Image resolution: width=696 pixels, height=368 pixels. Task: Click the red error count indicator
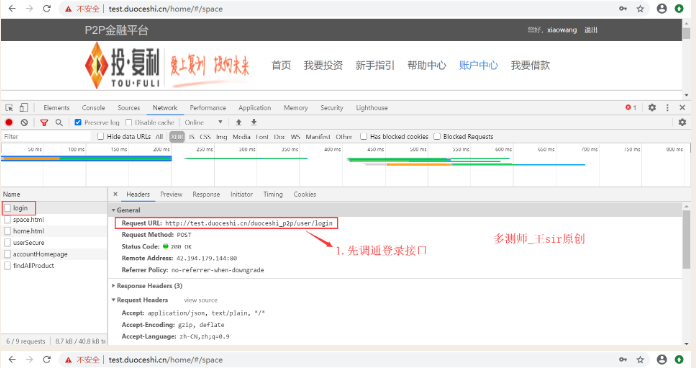point(631,107)
